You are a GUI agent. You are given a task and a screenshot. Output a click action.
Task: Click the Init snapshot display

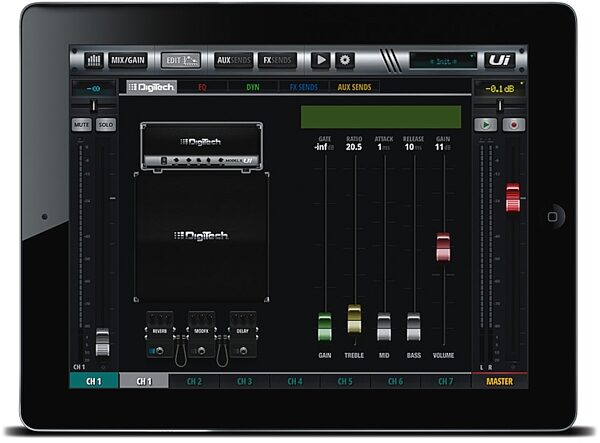tap(443, 61)
